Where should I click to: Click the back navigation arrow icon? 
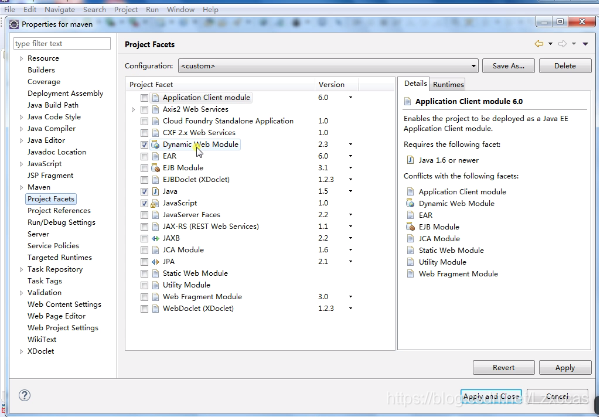(x=539, y=44)
